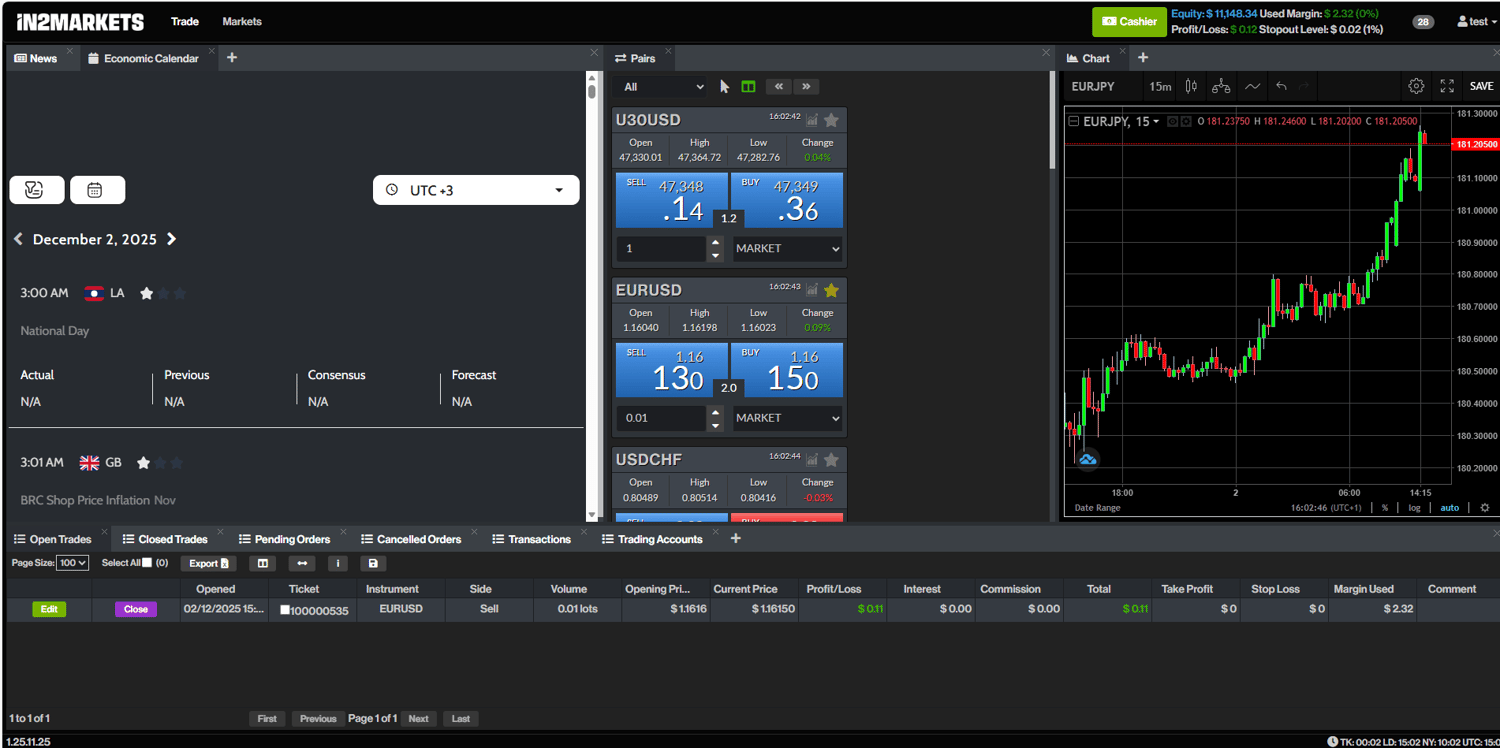1500x748 pixels.
Task: Click the chart fullscreen icon
Action: tap(1447, 86)
